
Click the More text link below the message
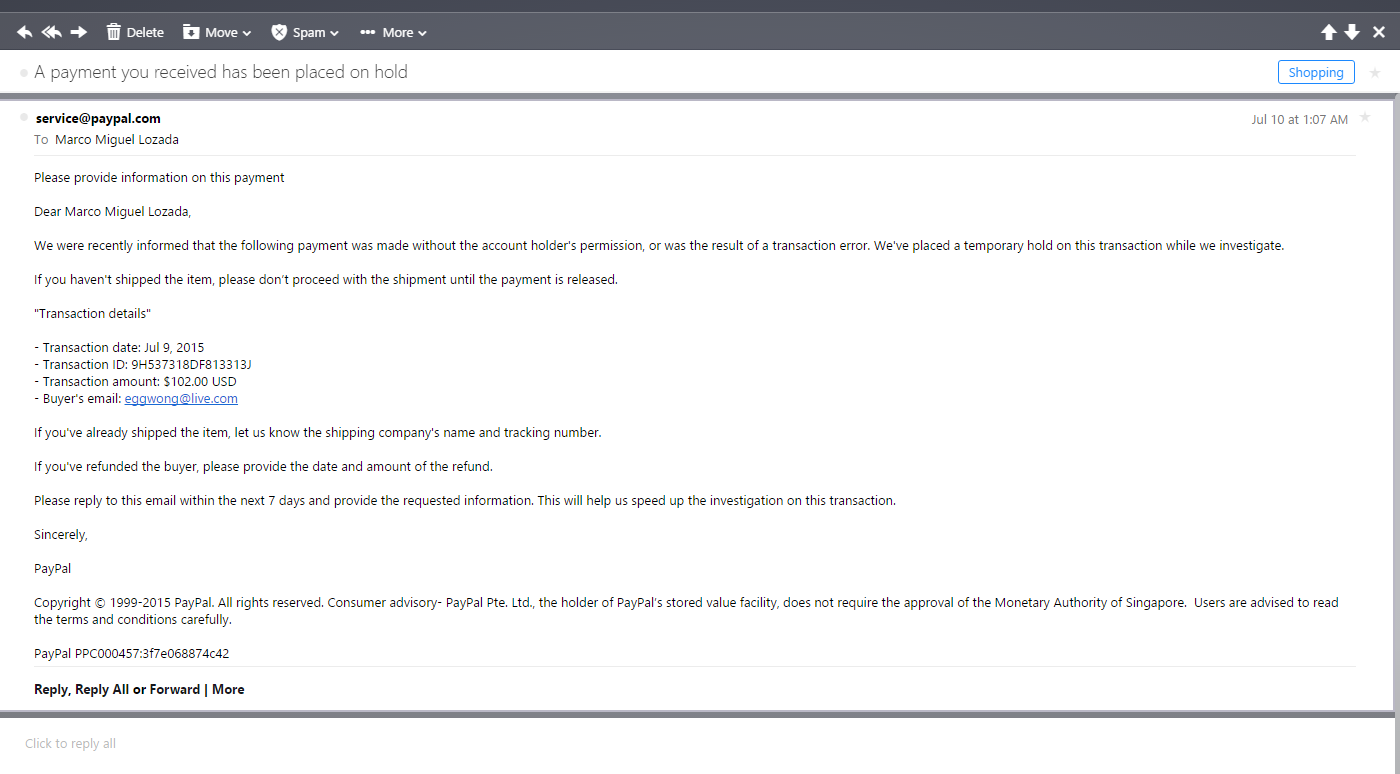point(228,689)
